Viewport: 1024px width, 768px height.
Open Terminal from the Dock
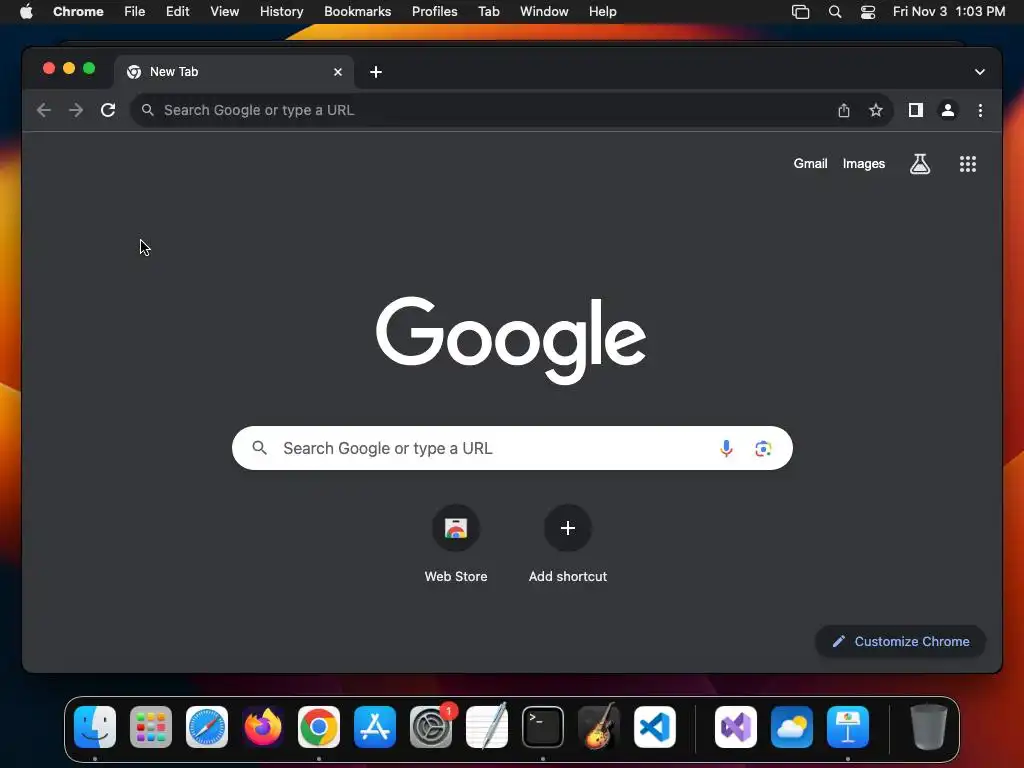543,727
